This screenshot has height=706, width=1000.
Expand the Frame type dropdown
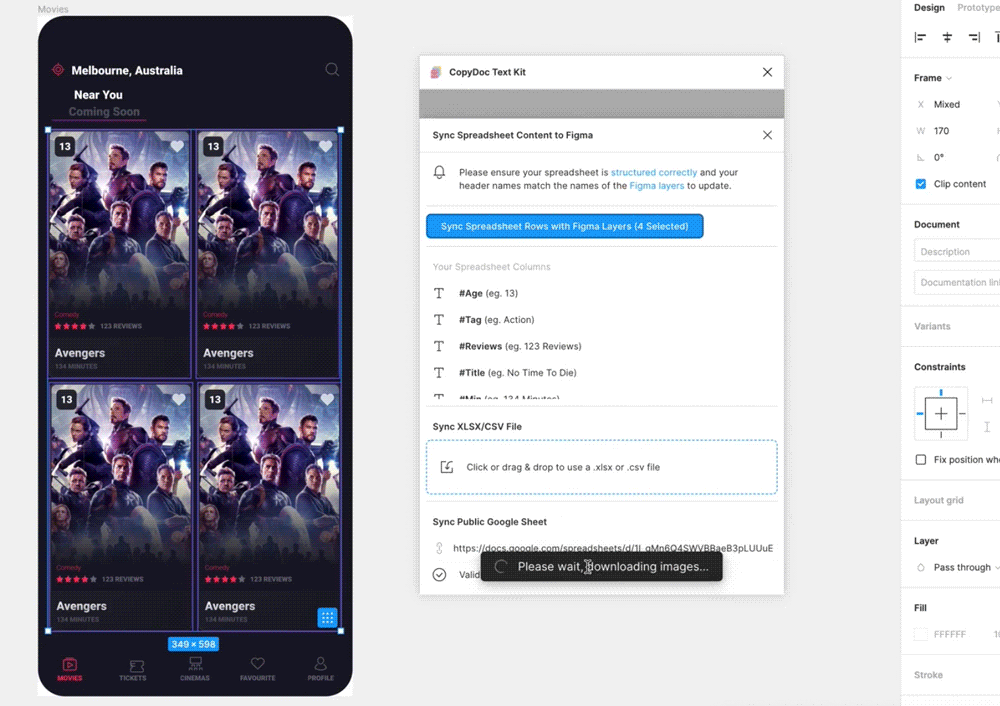point(933,78)
